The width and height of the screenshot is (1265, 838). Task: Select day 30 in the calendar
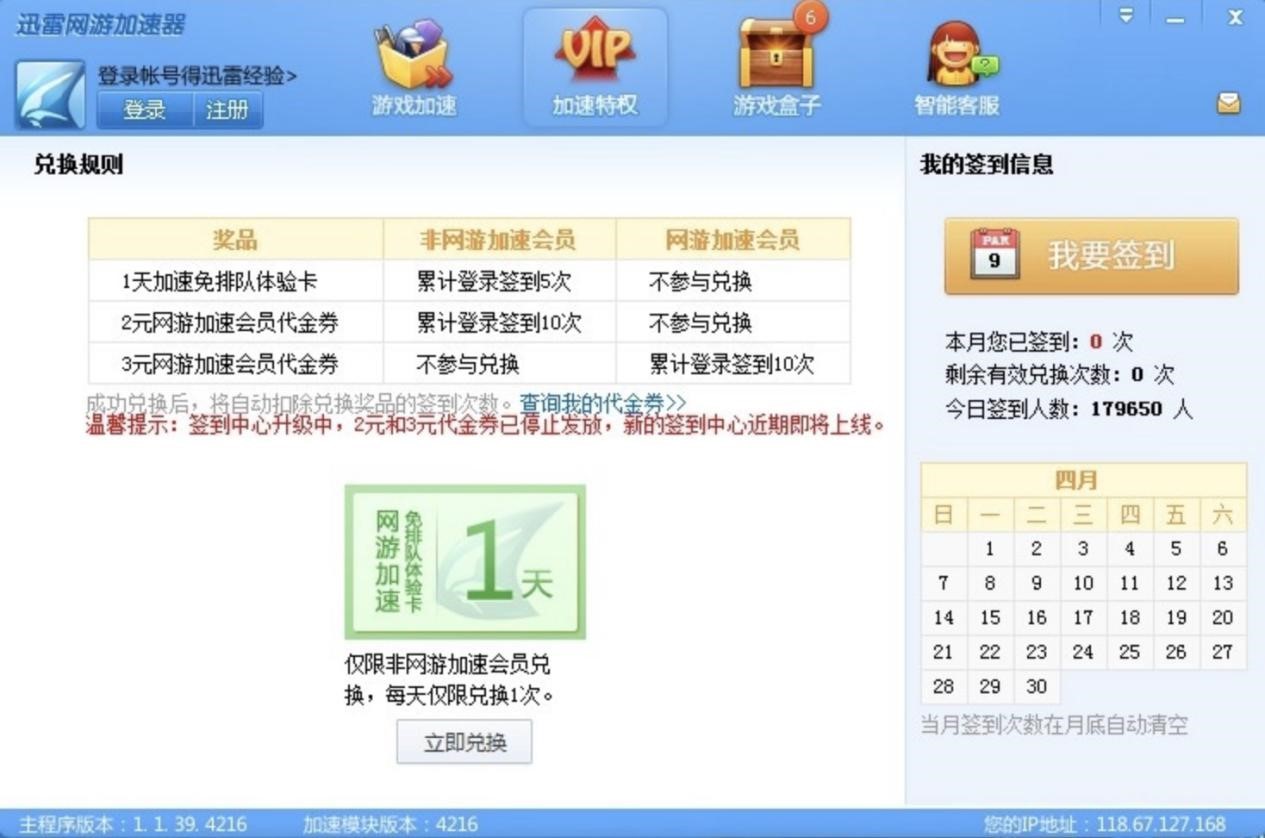(x=1036, y=687)
